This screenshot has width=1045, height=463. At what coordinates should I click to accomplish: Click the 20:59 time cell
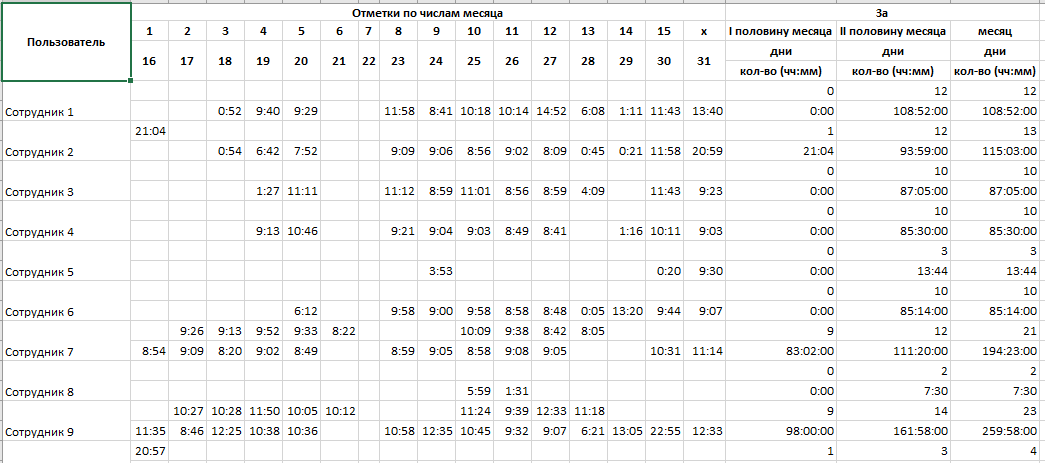(706, 152)
